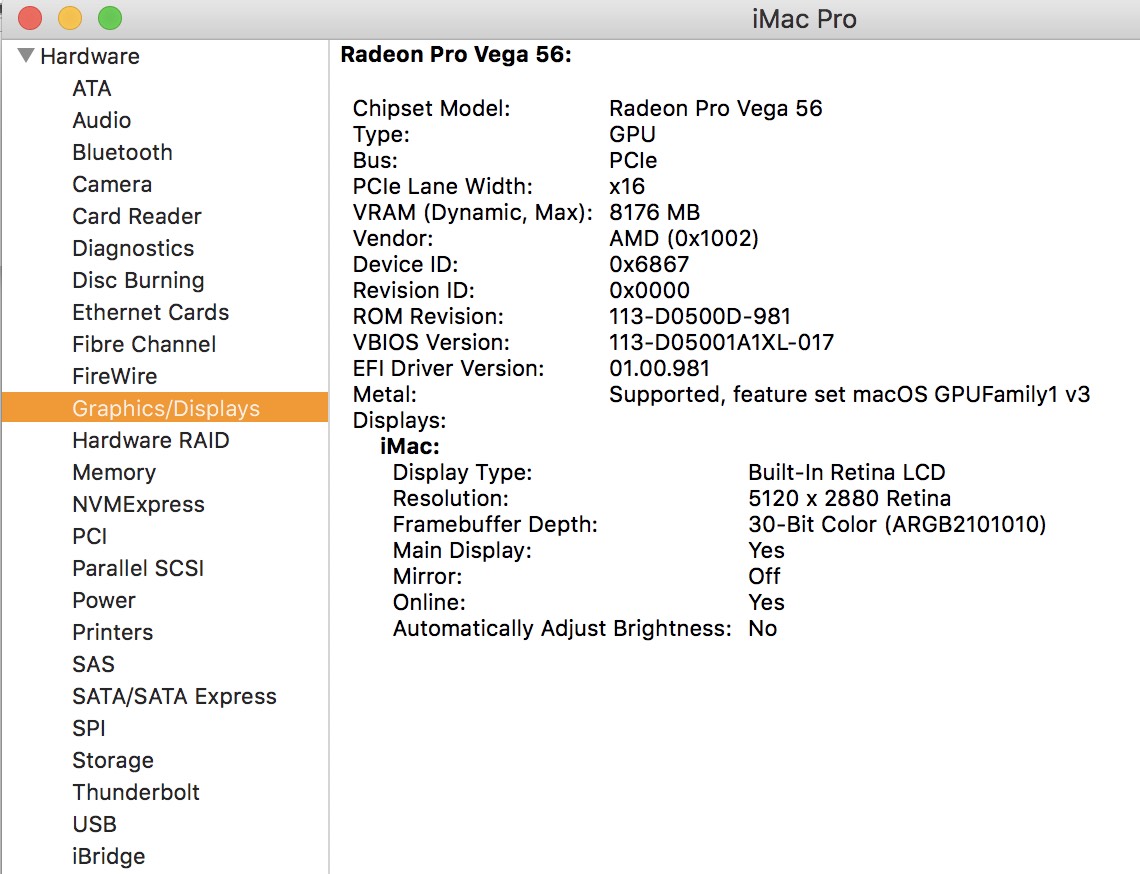Select ATA in the sidebar
The width and height of the screenshot is (1140, 874).
[92, 88]
